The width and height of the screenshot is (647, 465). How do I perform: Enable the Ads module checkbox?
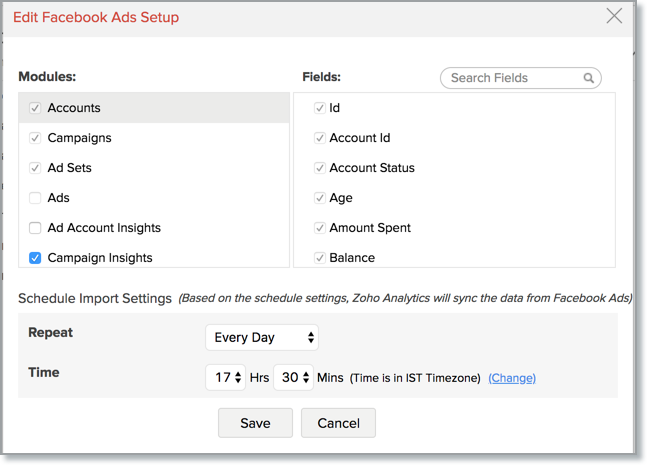(35, 198)
